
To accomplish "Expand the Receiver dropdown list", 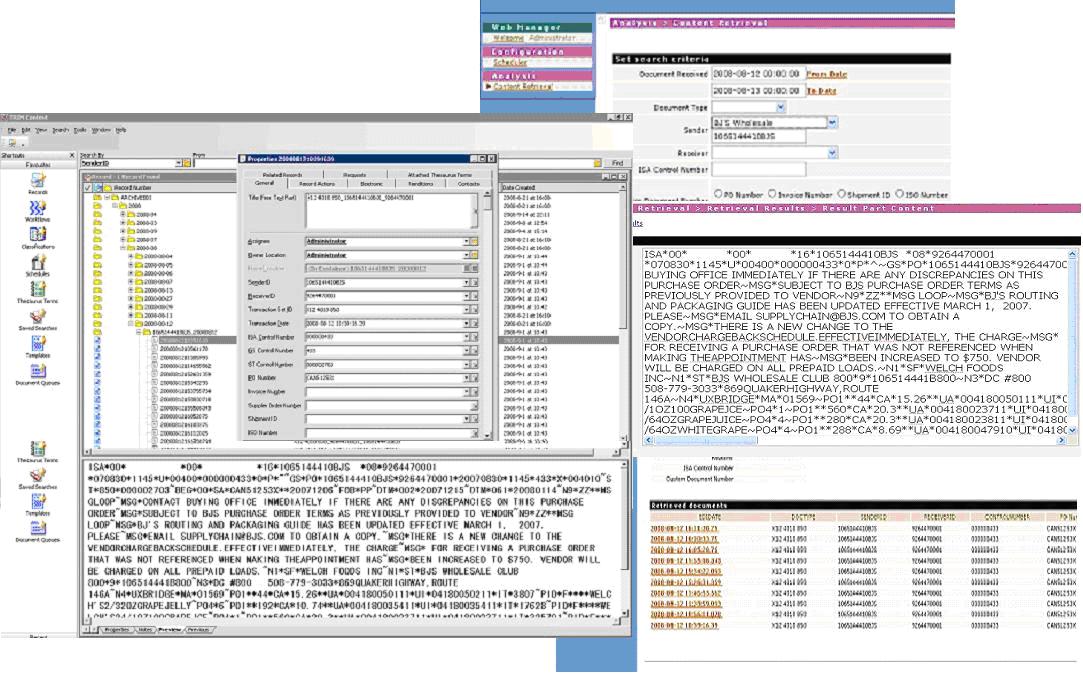I will click(x=833, y=153).
